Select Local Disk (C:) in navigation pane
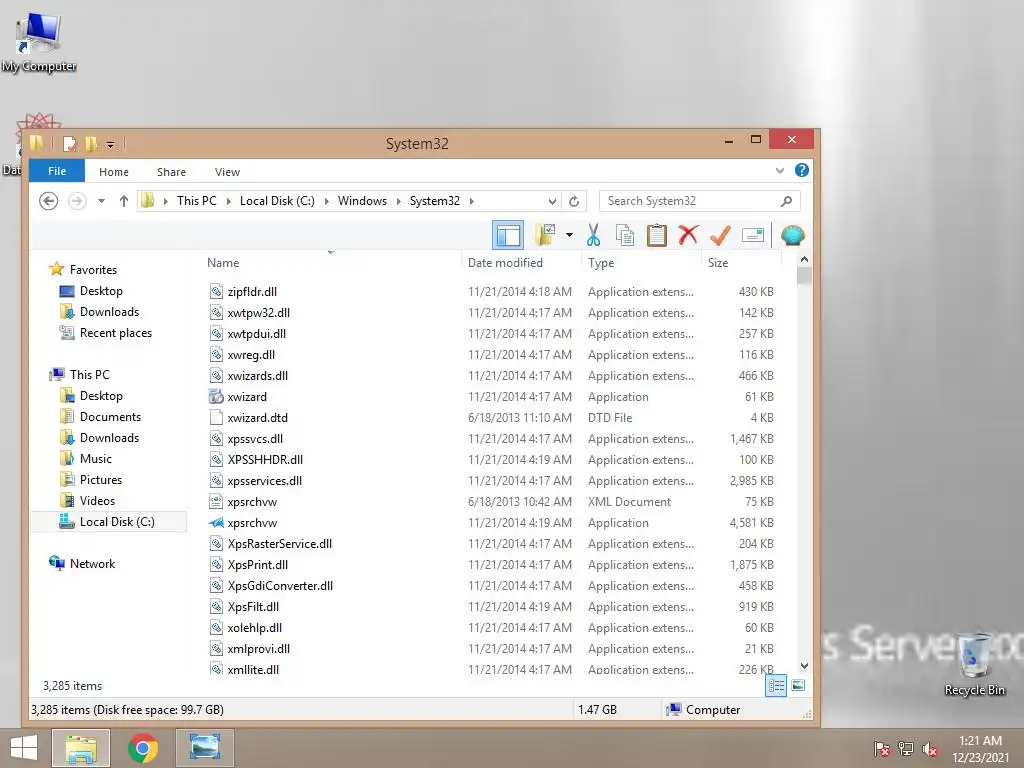Screen dimensions: 1024x768 (117, 522)
